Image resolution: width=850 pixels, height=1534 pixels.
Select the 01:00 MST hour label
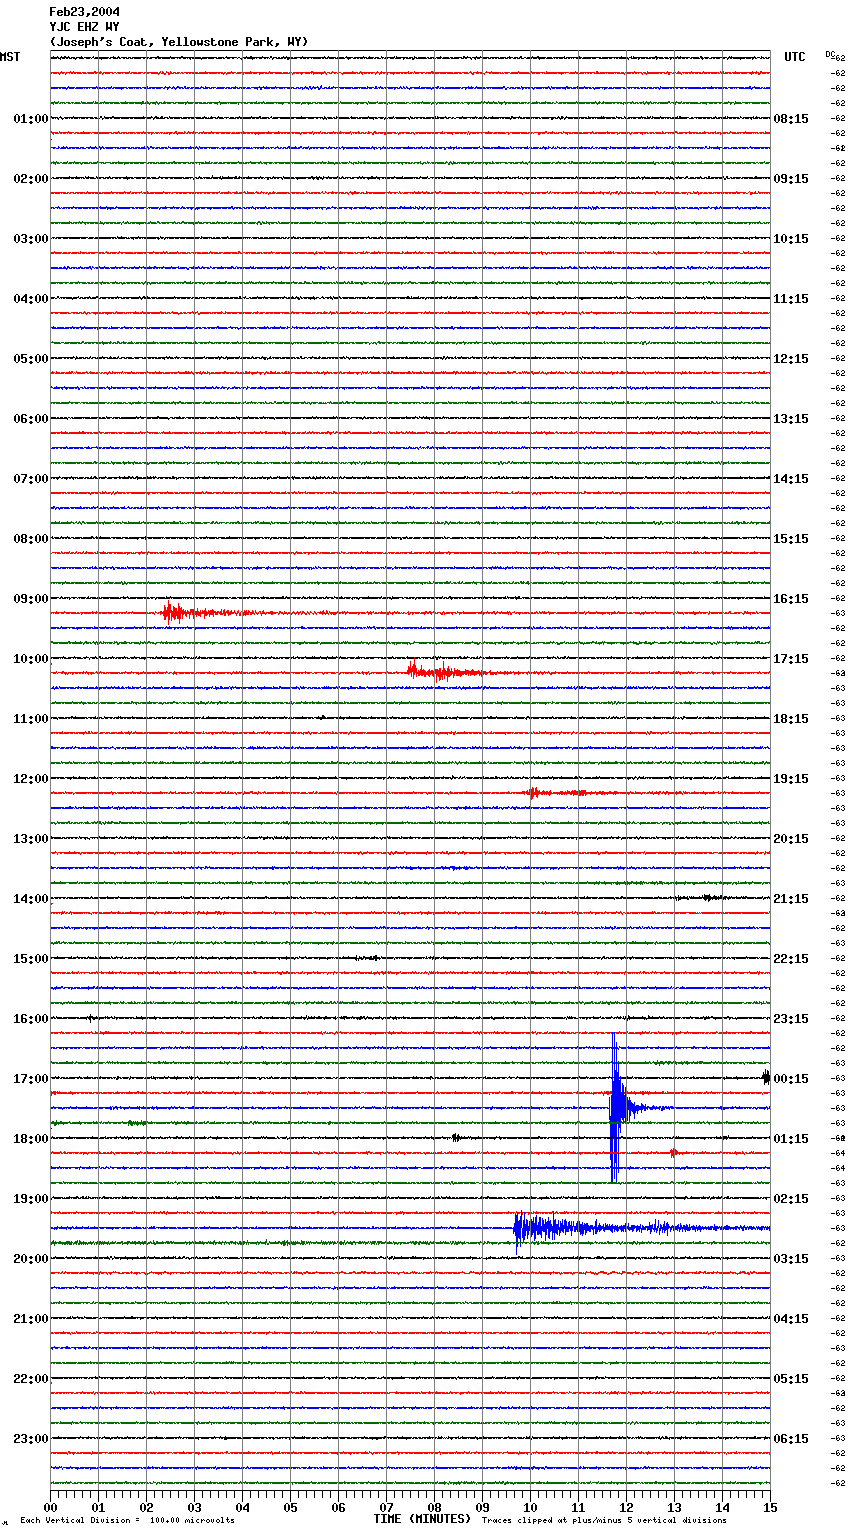click(x=30, y=119)
